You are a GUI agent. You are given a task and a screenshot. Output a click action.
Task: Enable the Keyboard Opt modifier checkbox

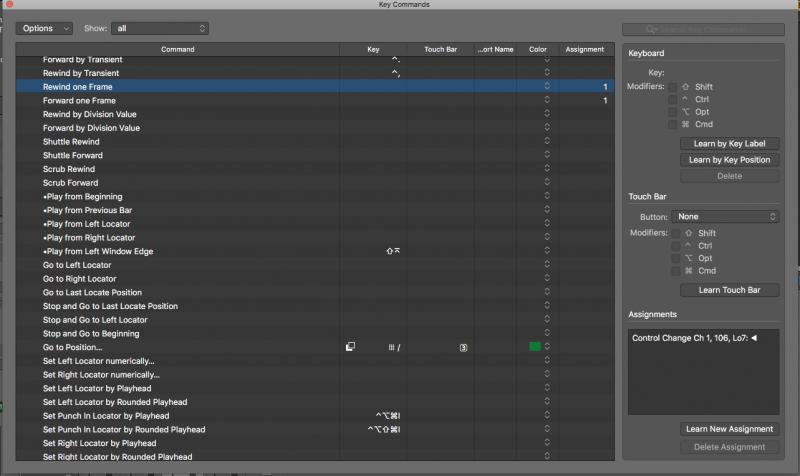pyautogui.click(x=672, y=112)
